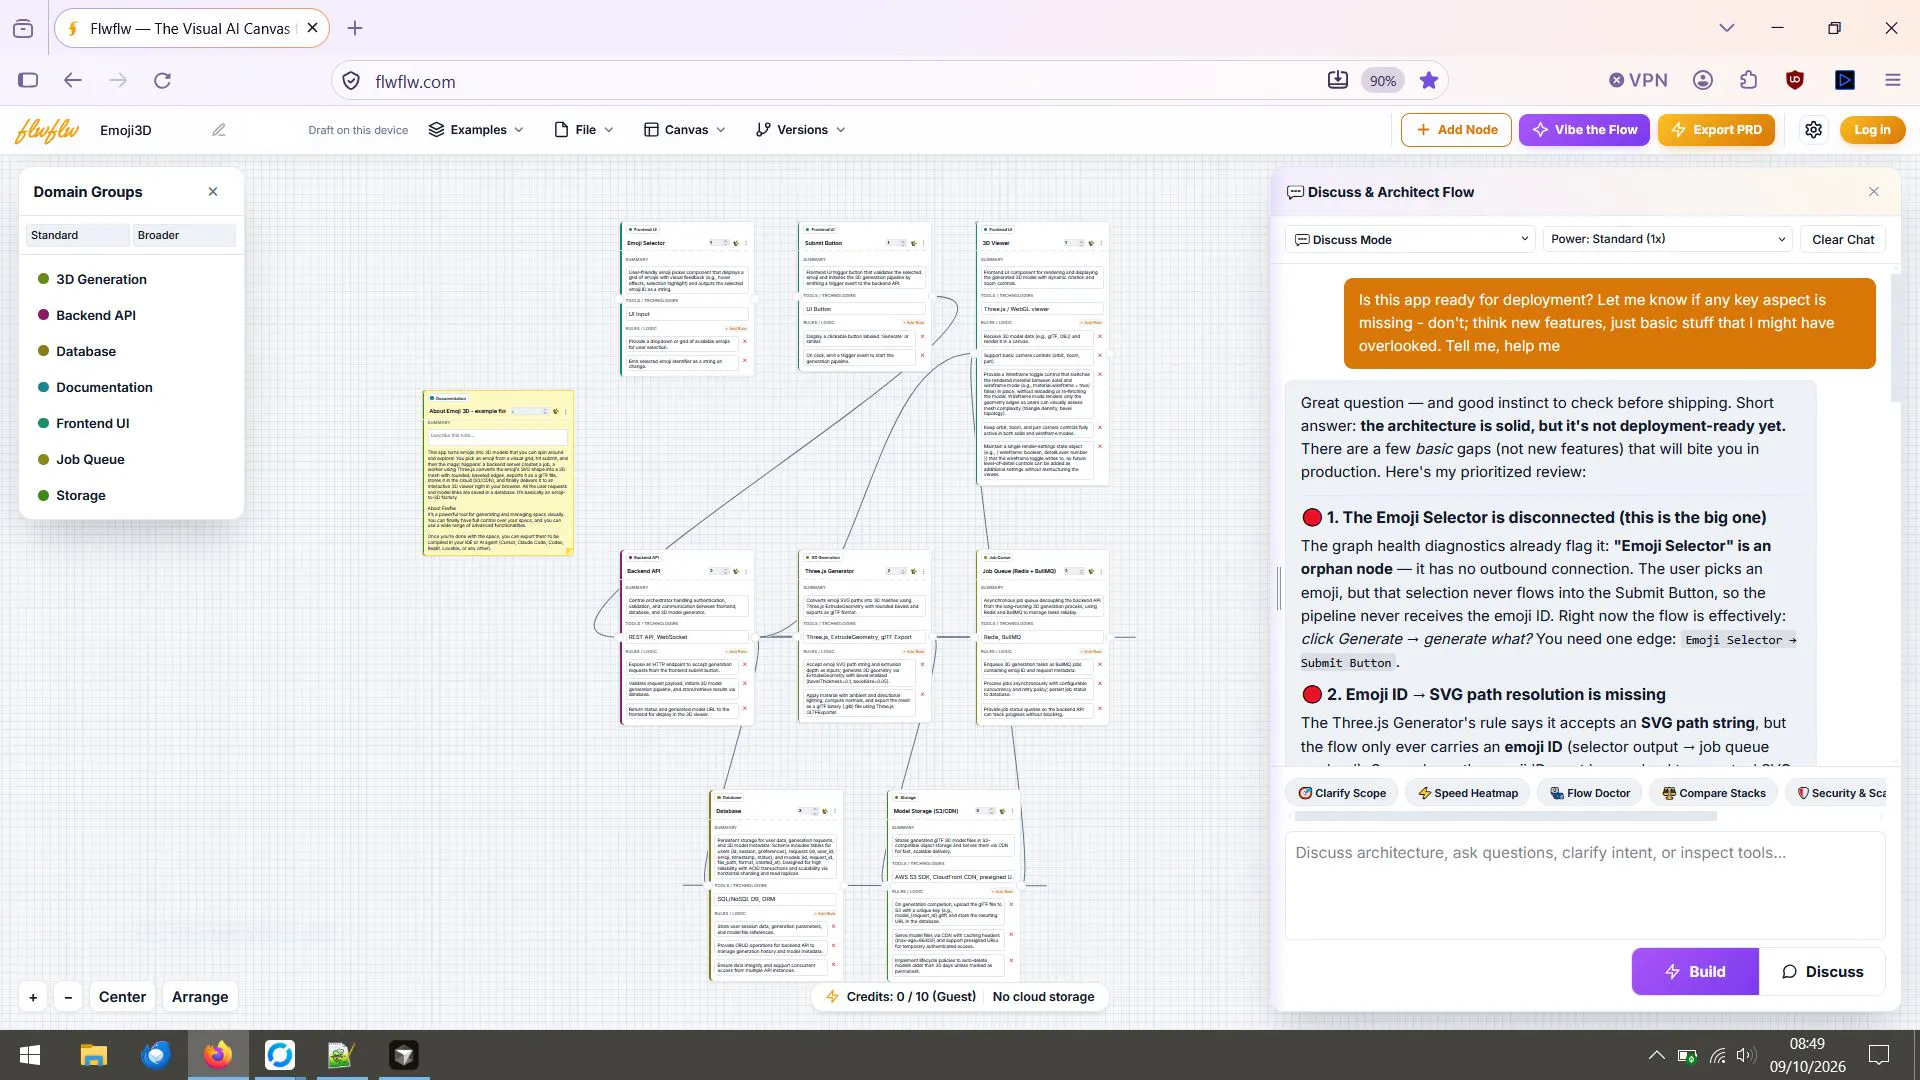Image resolution: width=1920 pixels, height=1080 pixels.
Task: Switch domain groups to Standard view
Action: pos(78,235)
